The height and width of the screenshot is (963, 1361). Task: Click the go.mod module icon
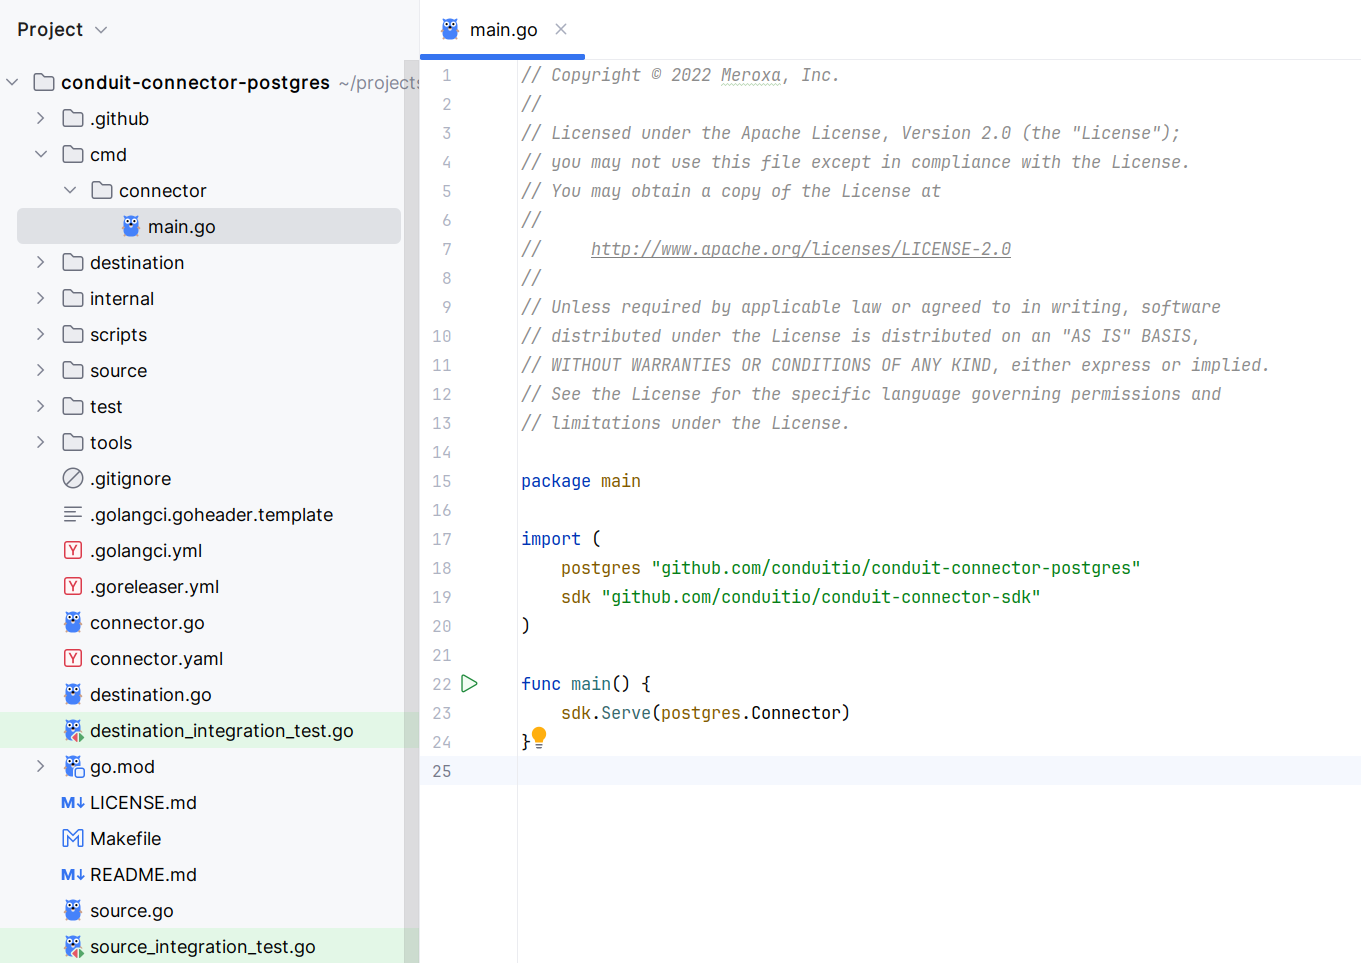pyautogui.click(x=73, y=766)
